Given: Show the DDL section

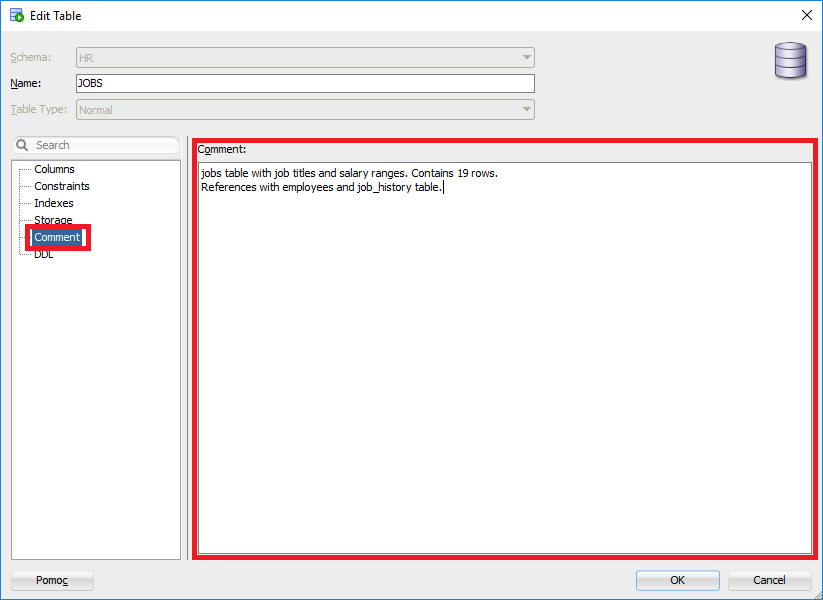Looking at the screenshot, I should tap(44, 254).
